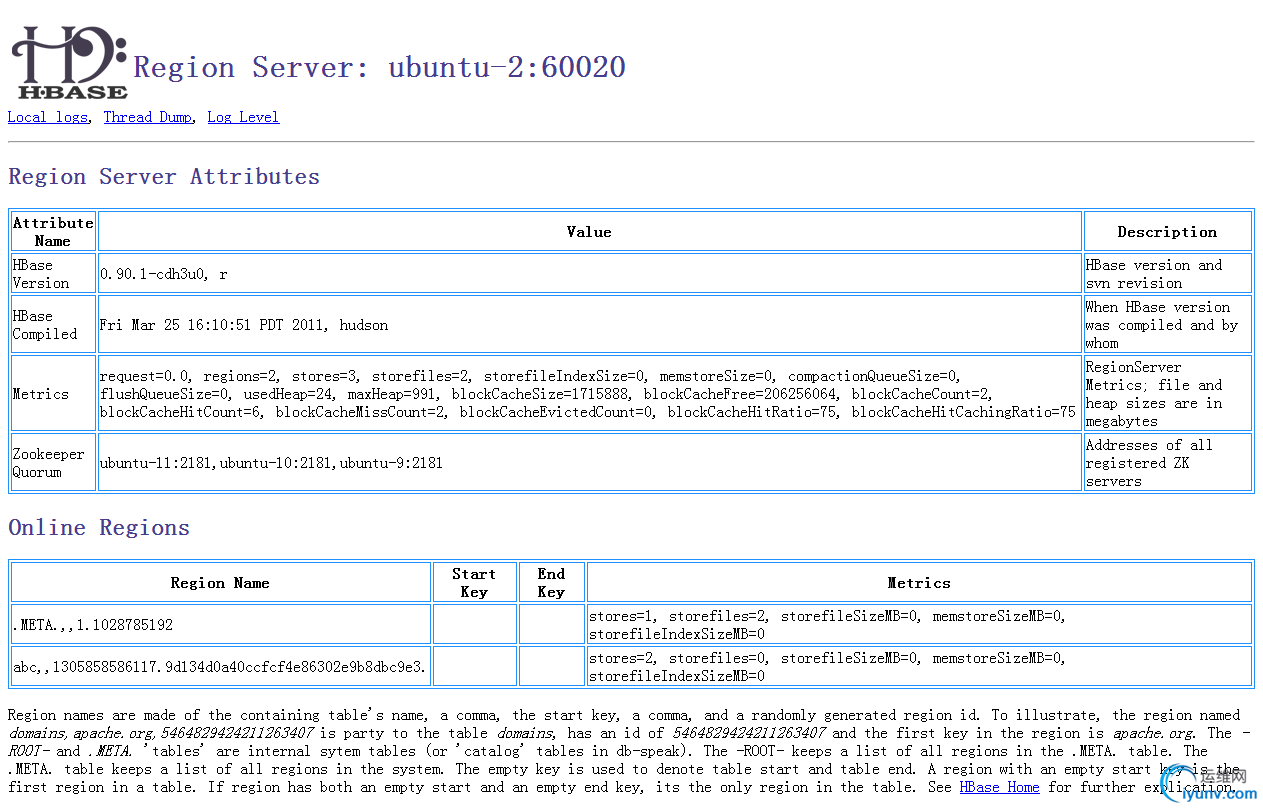
Task: Click the Region Server Attributes heading
Action: (x=164, y=177)
